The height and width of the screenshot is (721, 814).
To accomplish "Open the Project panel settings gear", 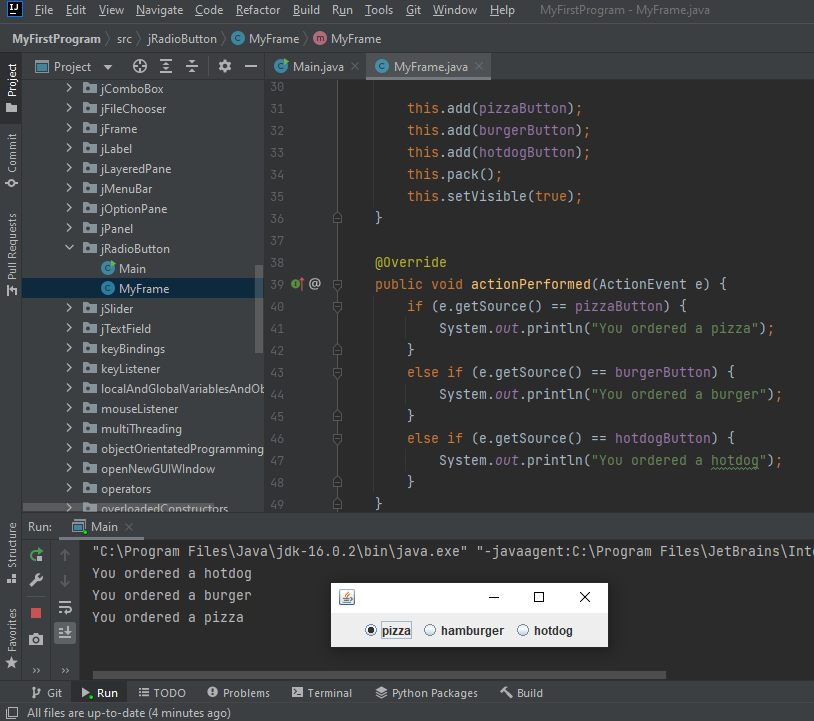I will click(x=224, y=67).
